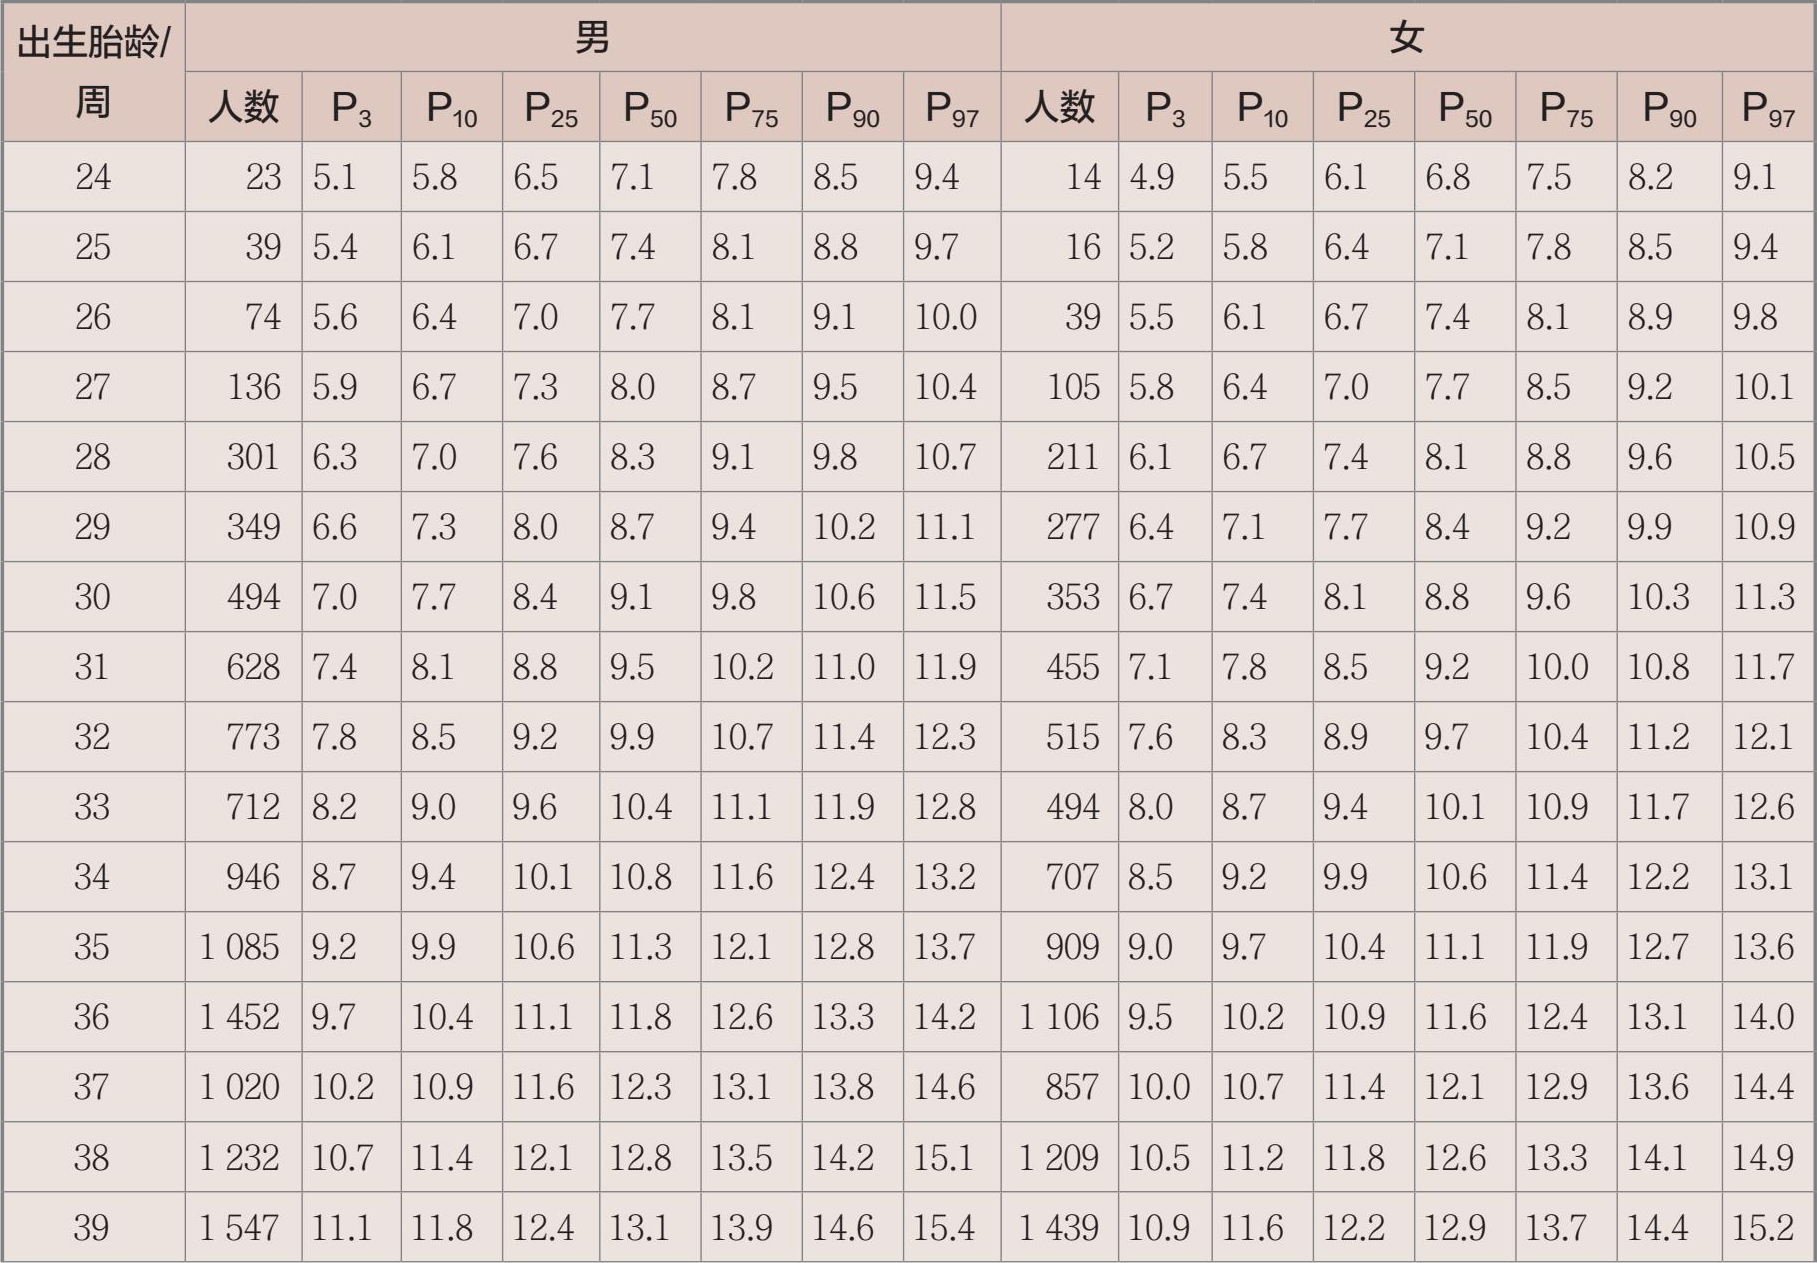This screenshot has height=1263, width=1817.
Task: Click female P97 value 15.2 in week 39
Action: coord(1763,1227)
